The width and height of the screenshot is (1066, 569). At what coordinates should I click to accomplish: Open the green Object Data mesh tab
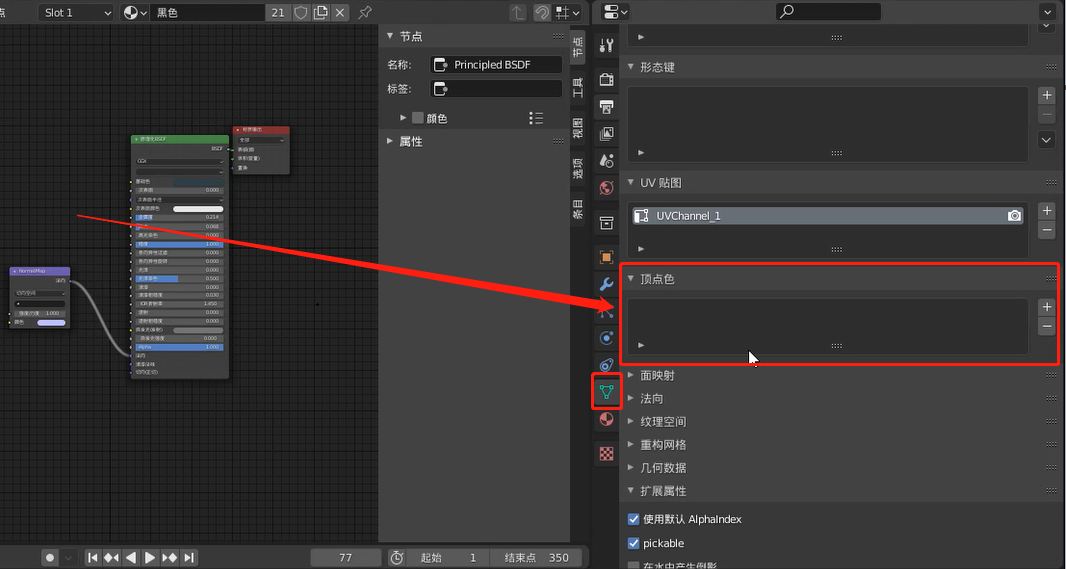[606, 392]
